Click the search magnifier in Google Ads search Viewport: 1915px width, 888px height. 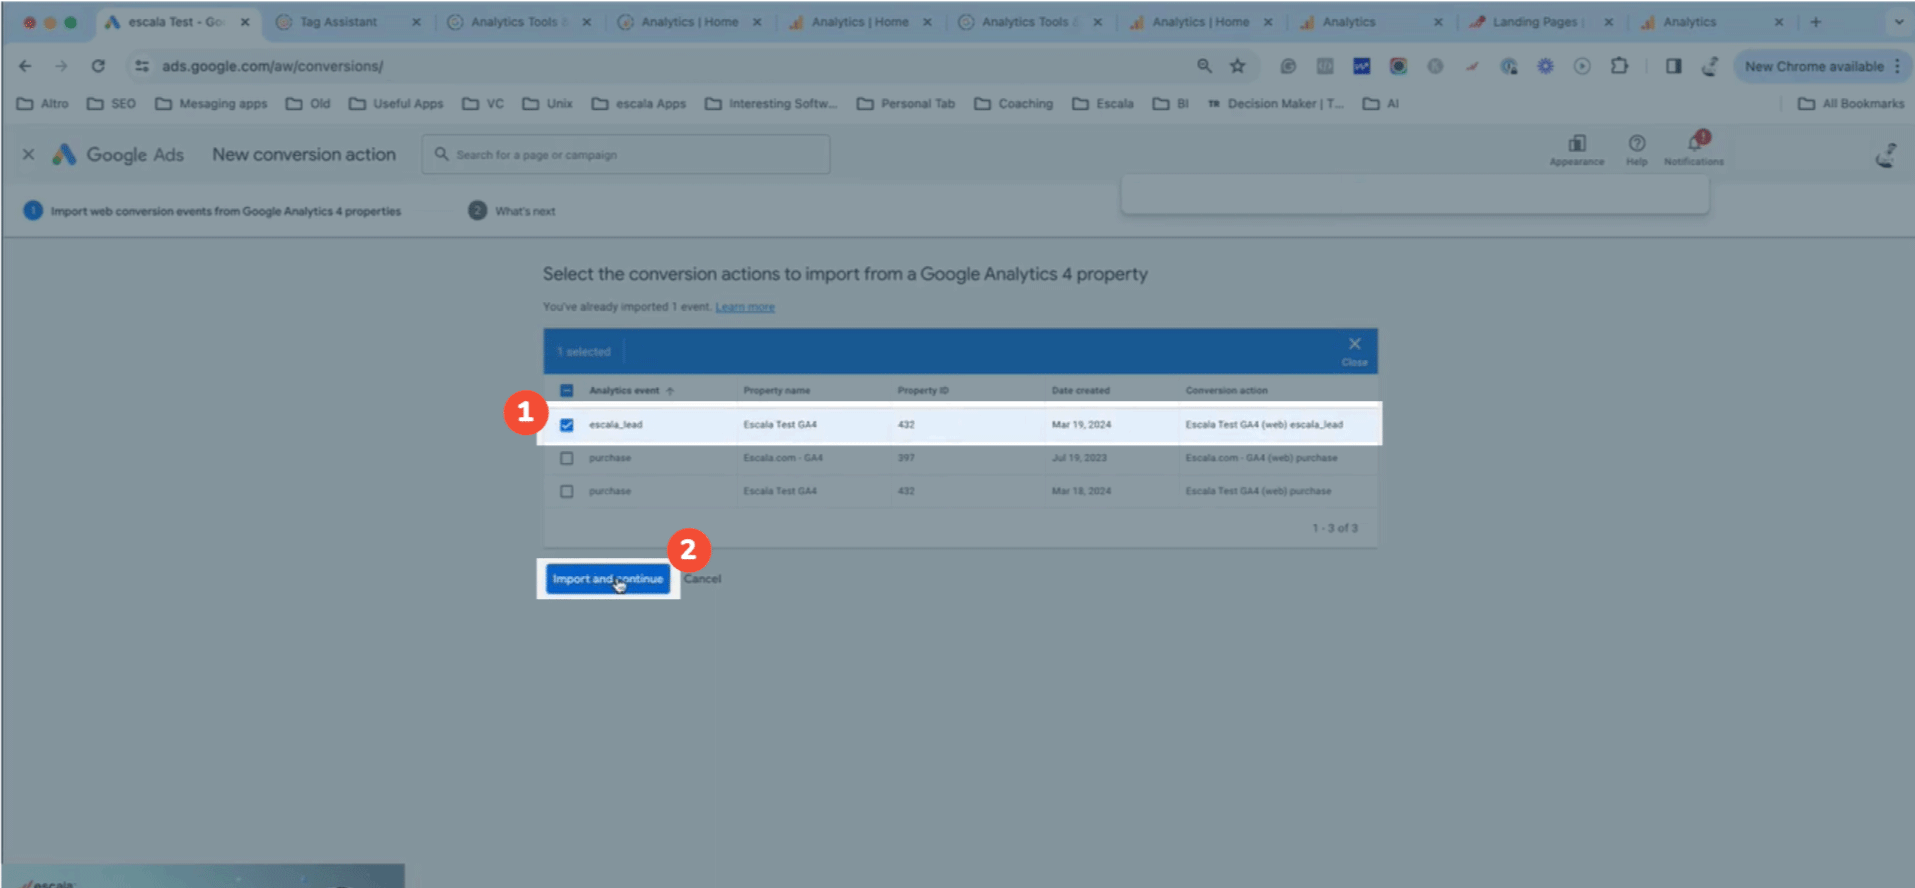coord(441,154)
